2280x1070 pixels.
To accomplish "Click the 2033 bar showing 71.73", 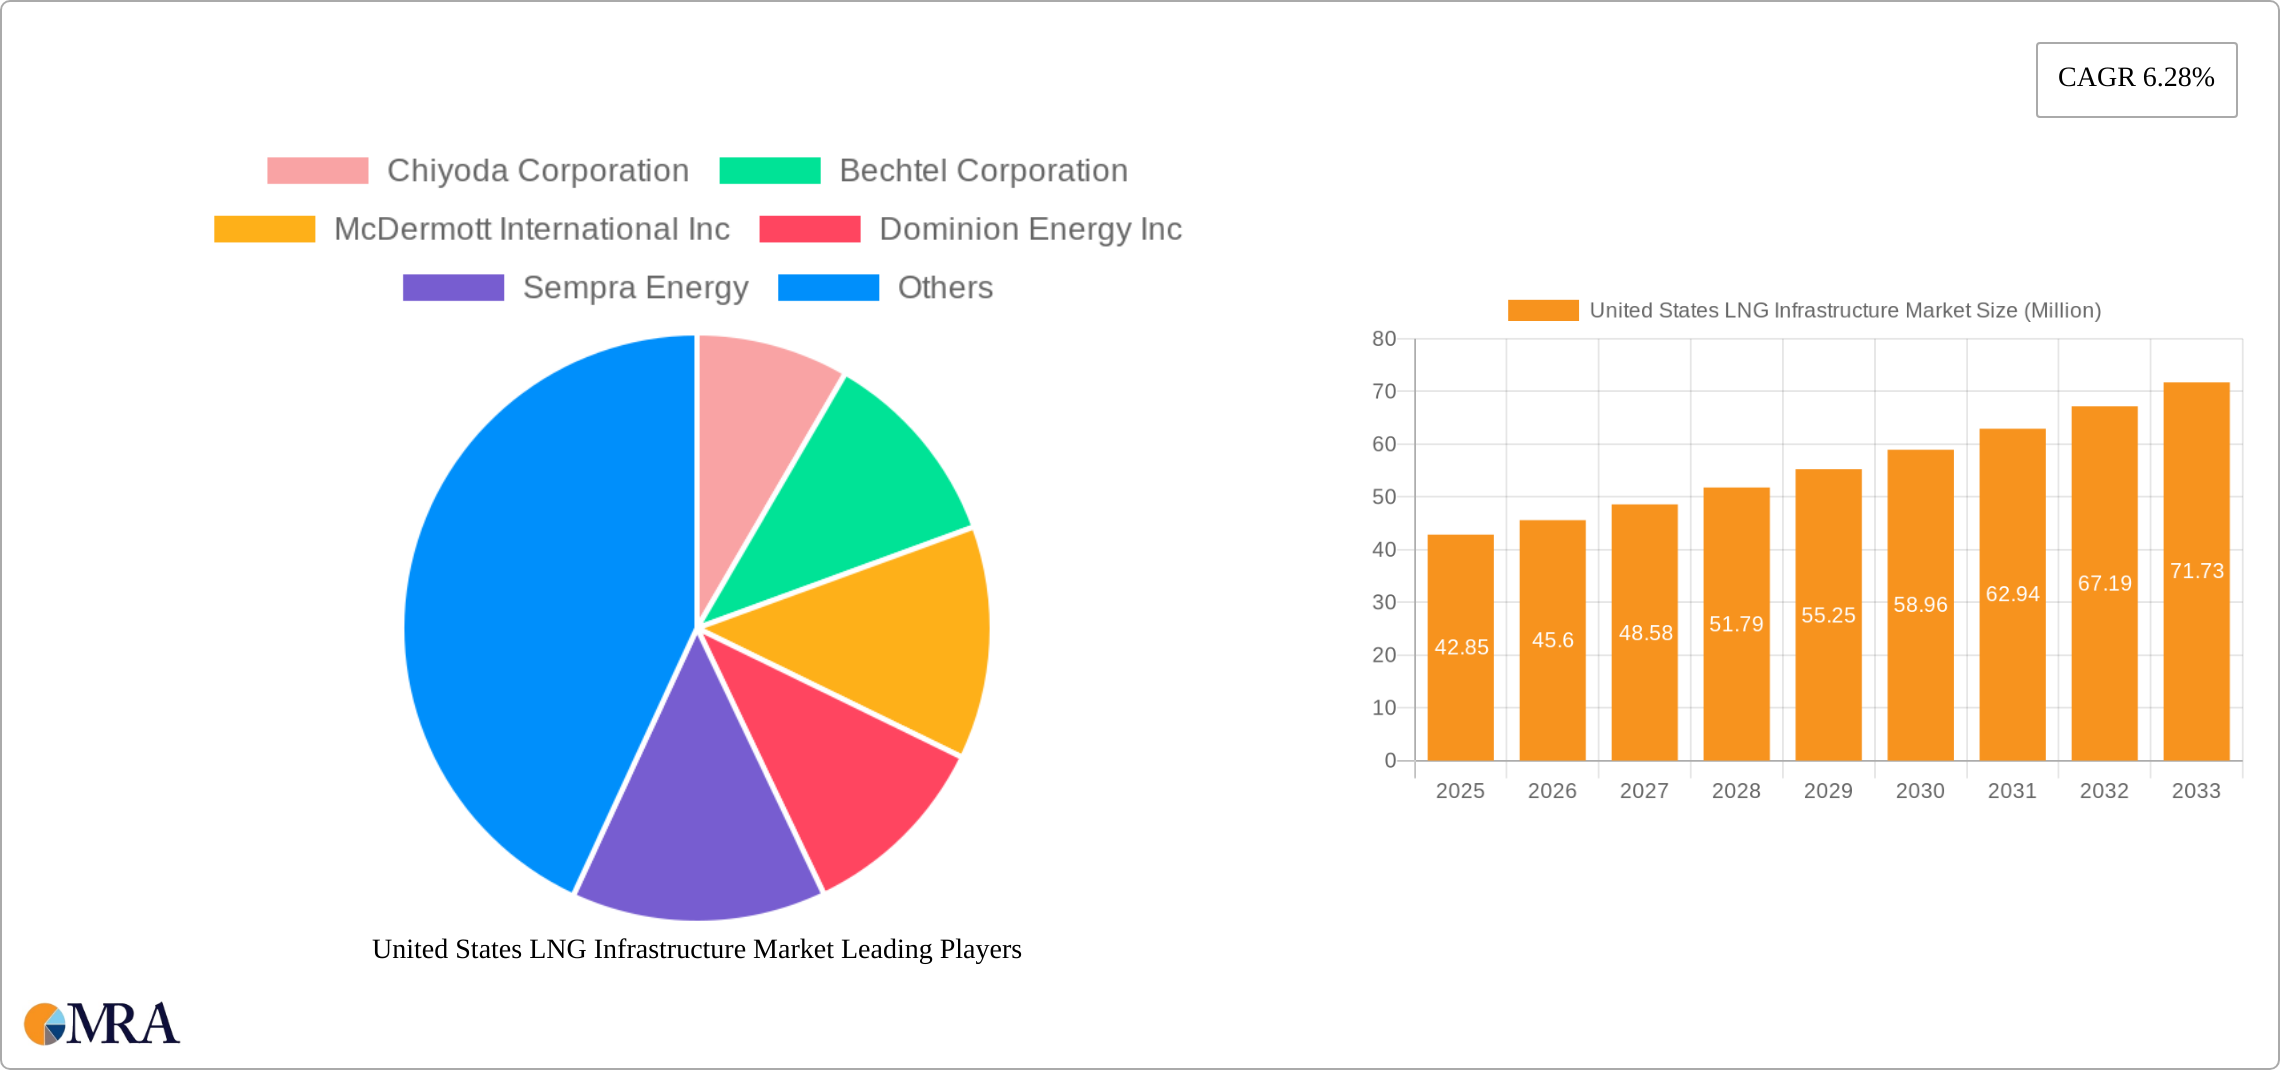I will pos(2197,572).
